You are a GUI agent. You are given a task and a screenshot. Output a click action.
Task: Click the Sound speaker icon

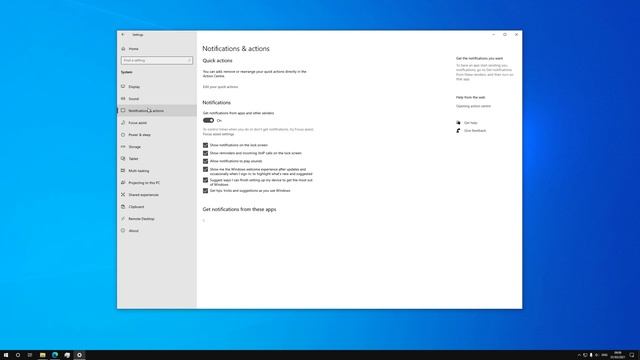pyautogui.click(x=123, y=99)
